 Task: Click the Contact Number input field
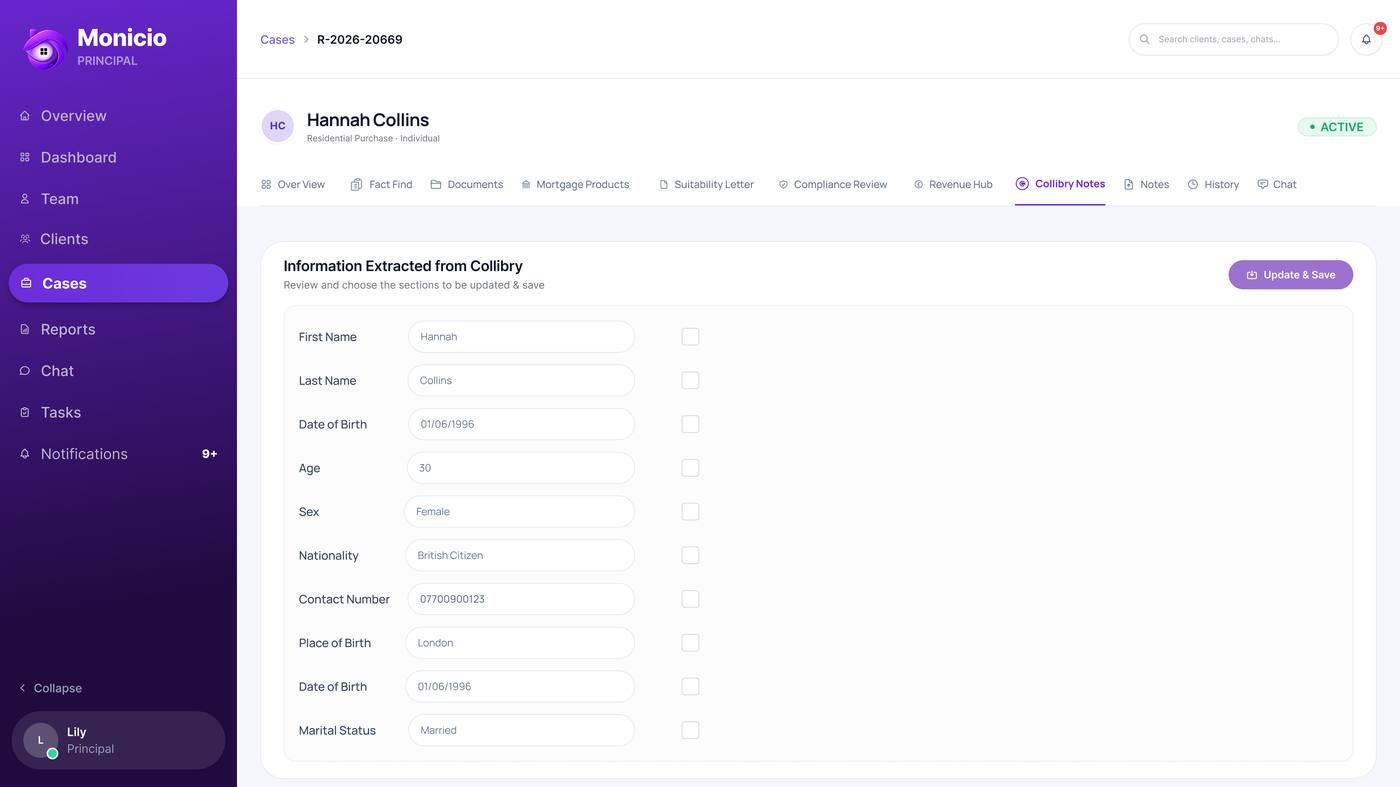(x=520, y=599)
